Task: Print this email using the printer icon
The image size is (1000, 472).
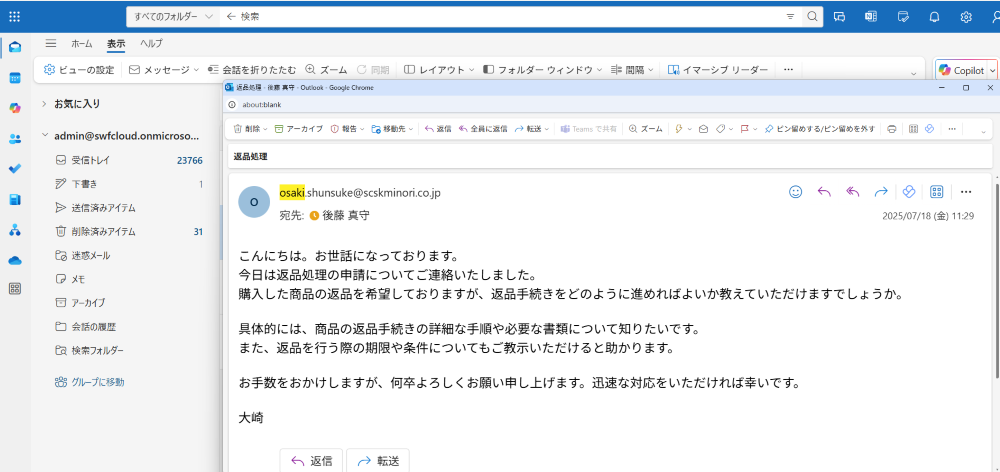Action: [891, 129]
